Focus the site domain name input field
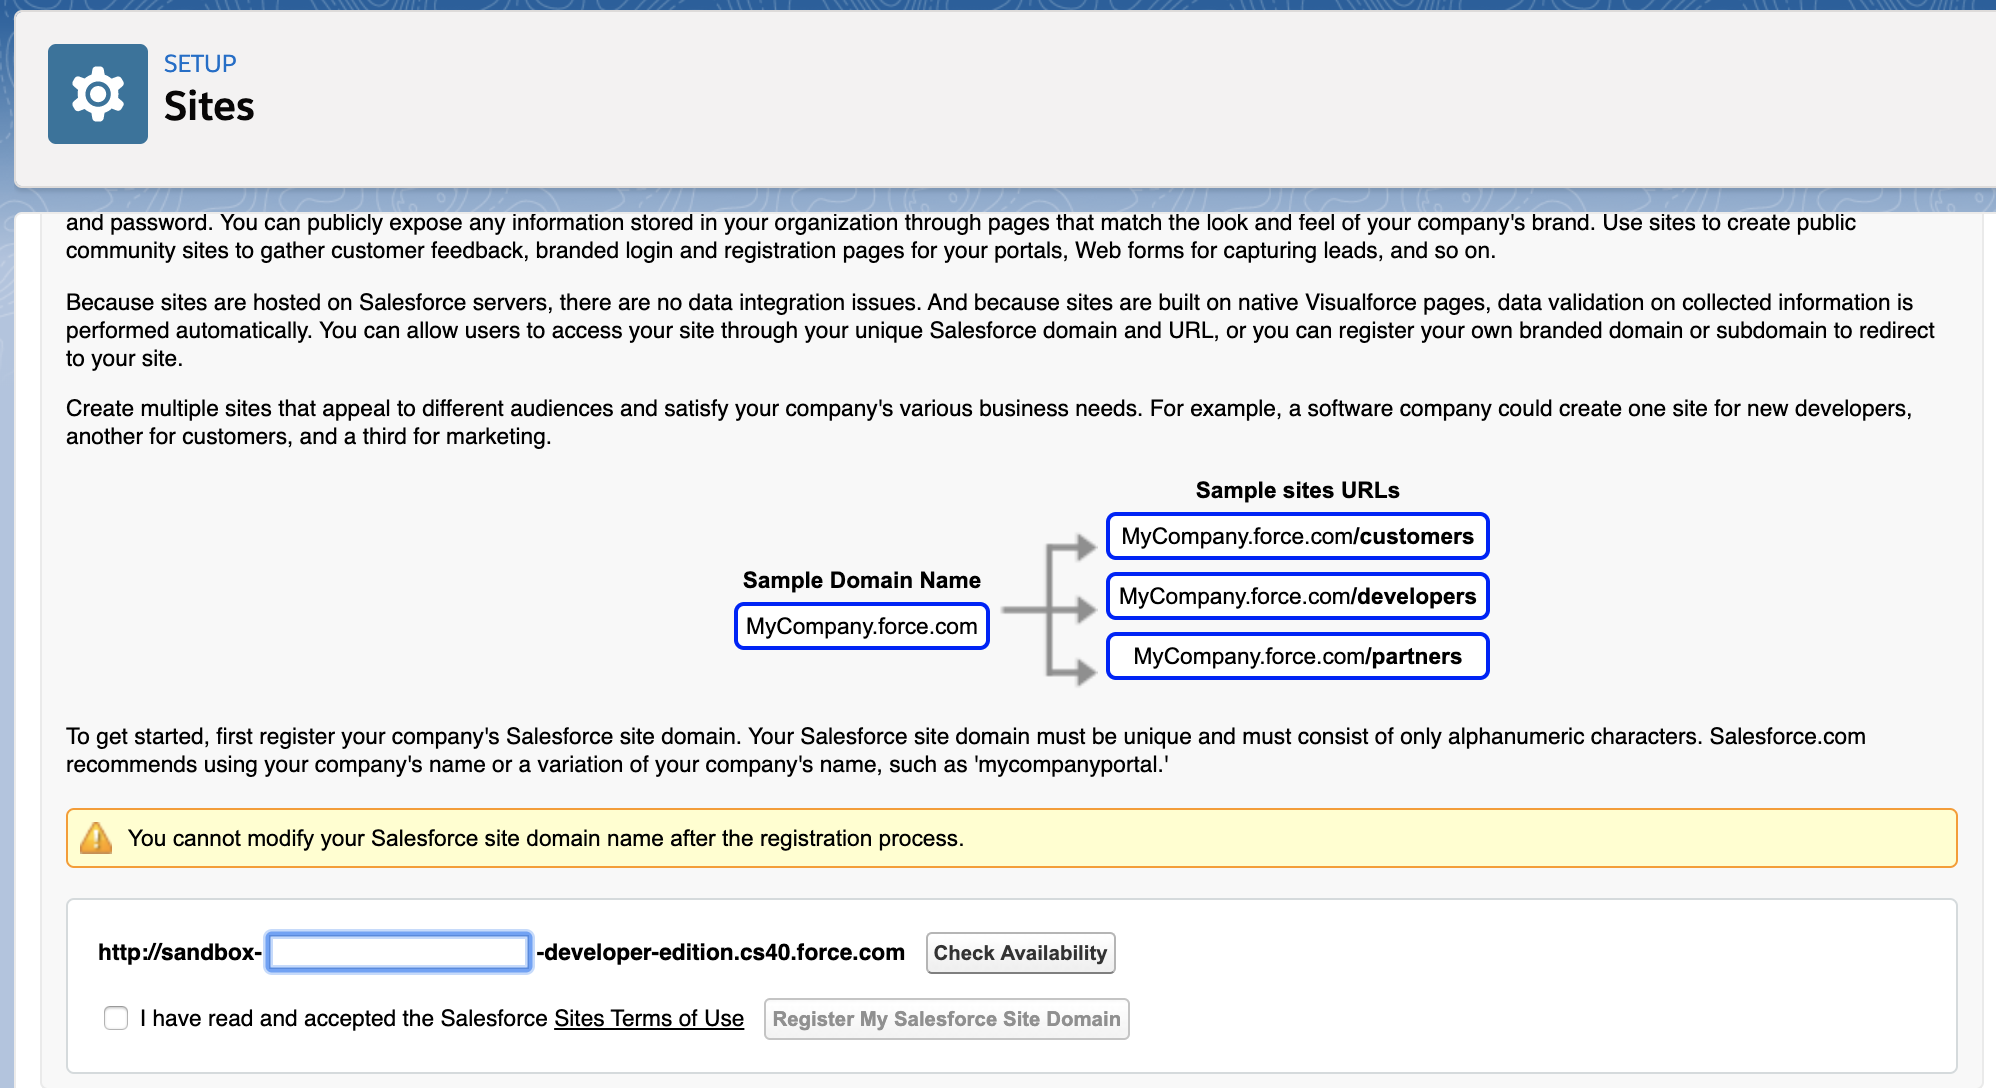The height and width of the screenshot is (1088, 1996). click(399, 952)
